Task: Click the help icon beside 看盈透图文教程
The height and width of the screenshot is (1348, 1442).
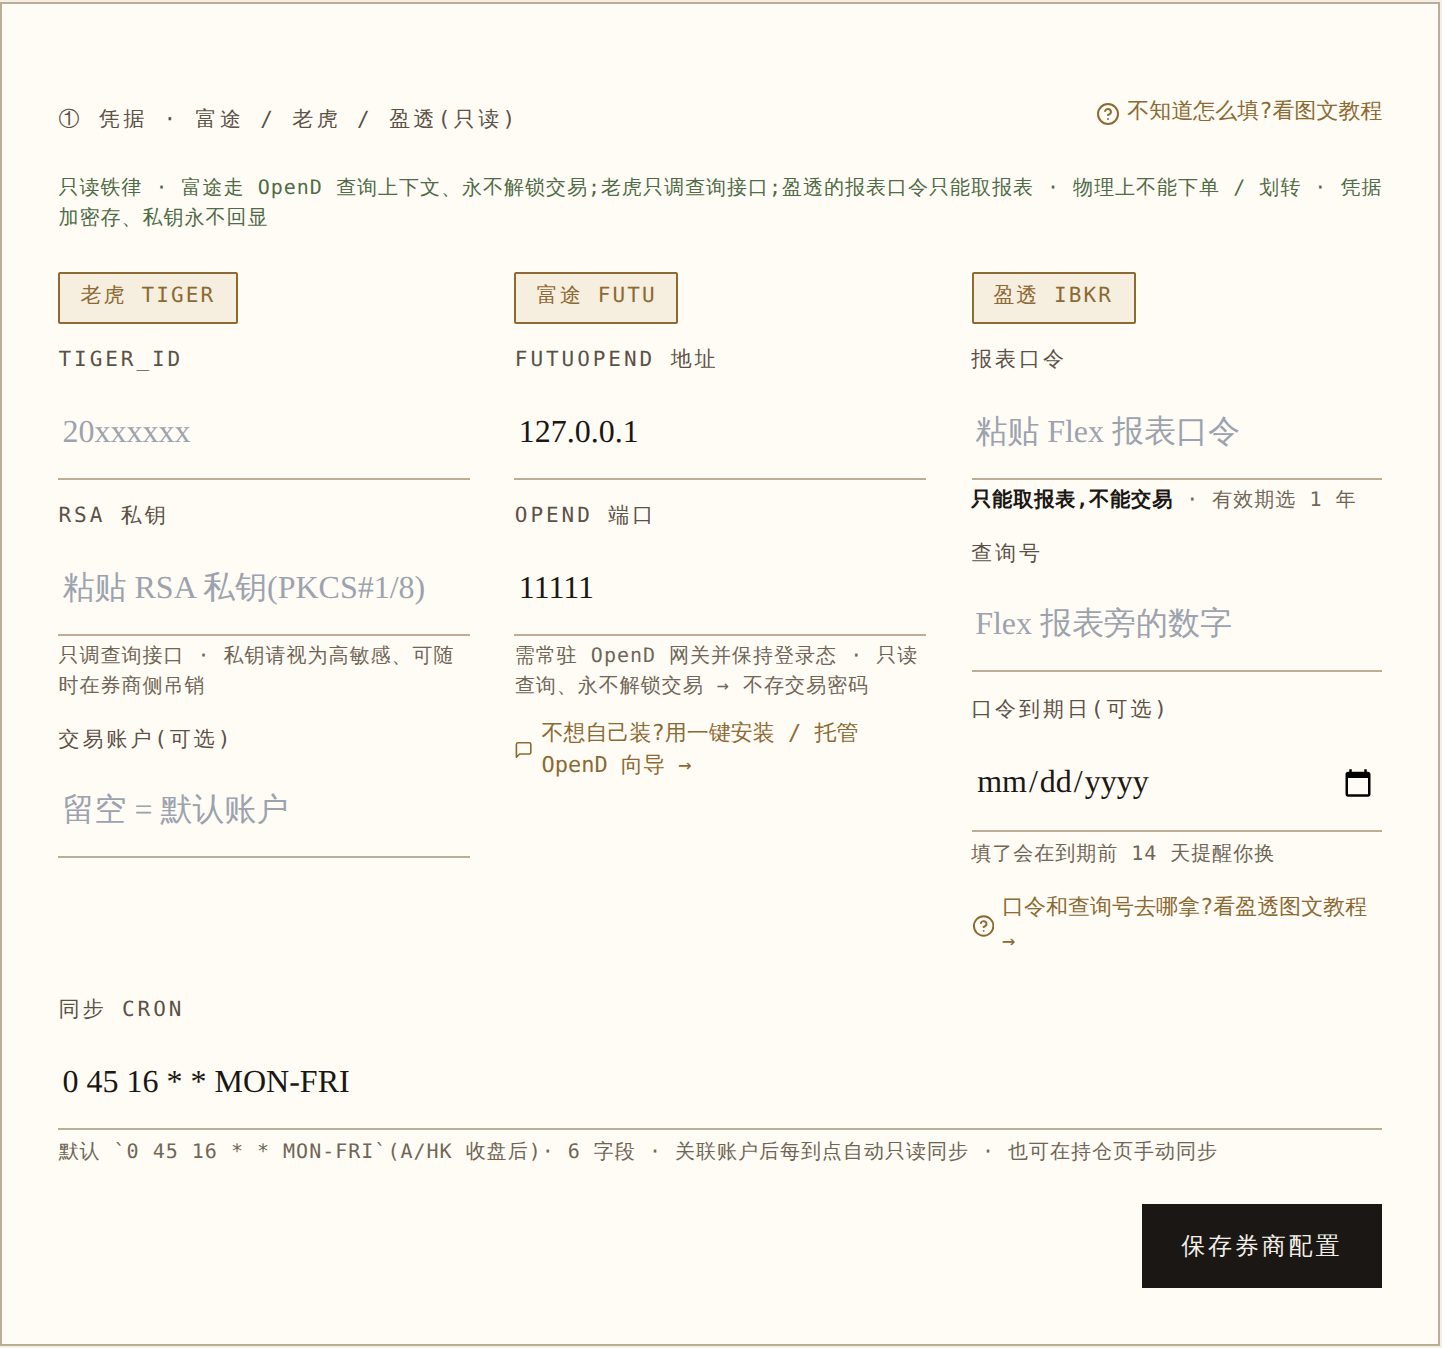Action: (x=983, y=926)
